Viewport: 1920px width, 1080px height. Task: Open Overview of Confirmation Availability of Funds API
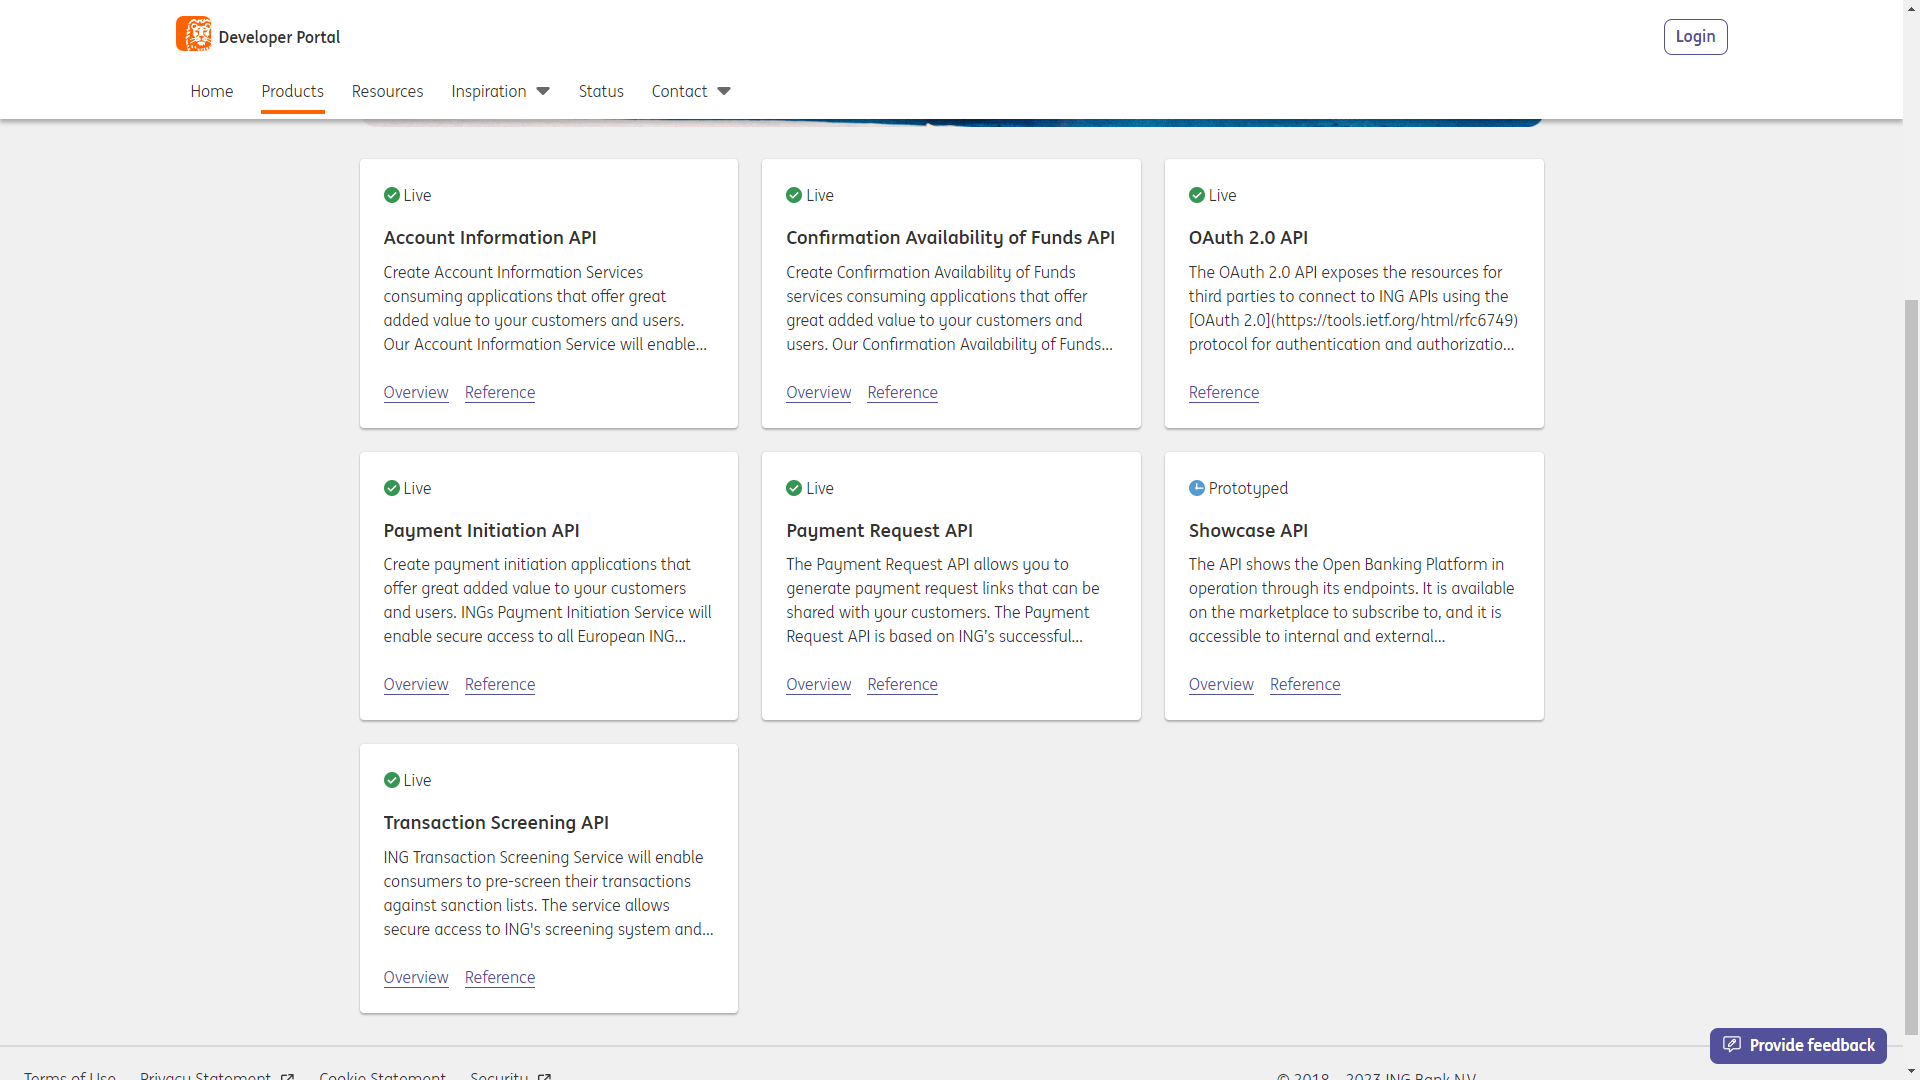pos(819,392)
